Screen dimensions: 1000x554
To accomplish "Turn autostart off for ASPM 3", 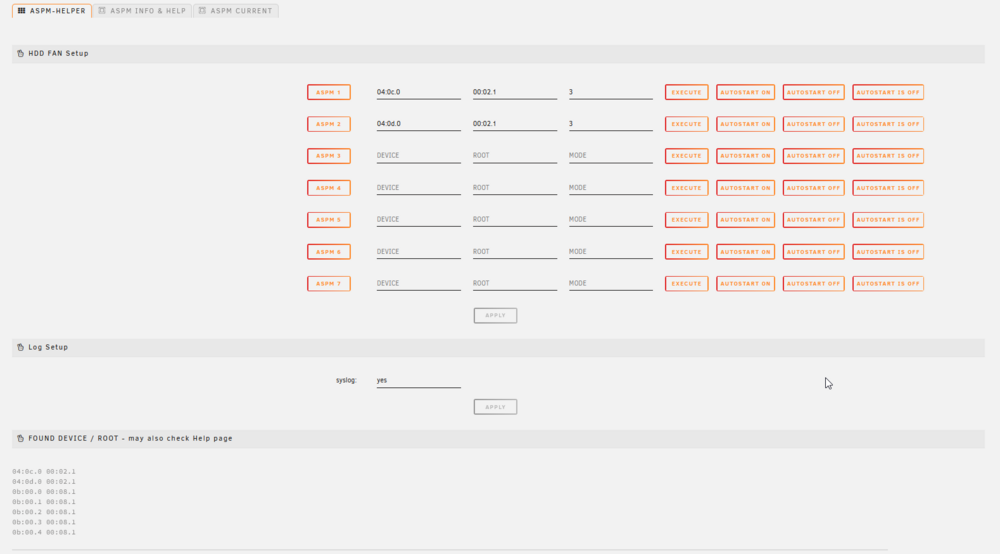I will click(x=813, y=156).
